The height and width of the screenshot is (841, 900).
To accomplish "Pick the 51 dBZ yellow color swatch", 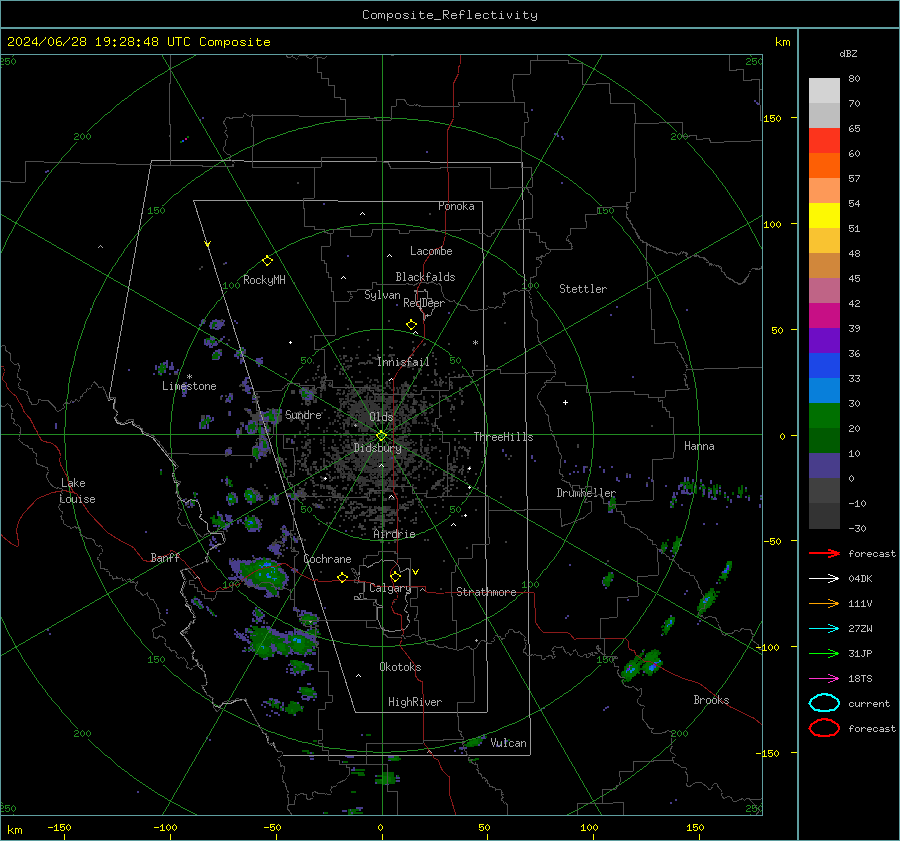I will (824, 215).
